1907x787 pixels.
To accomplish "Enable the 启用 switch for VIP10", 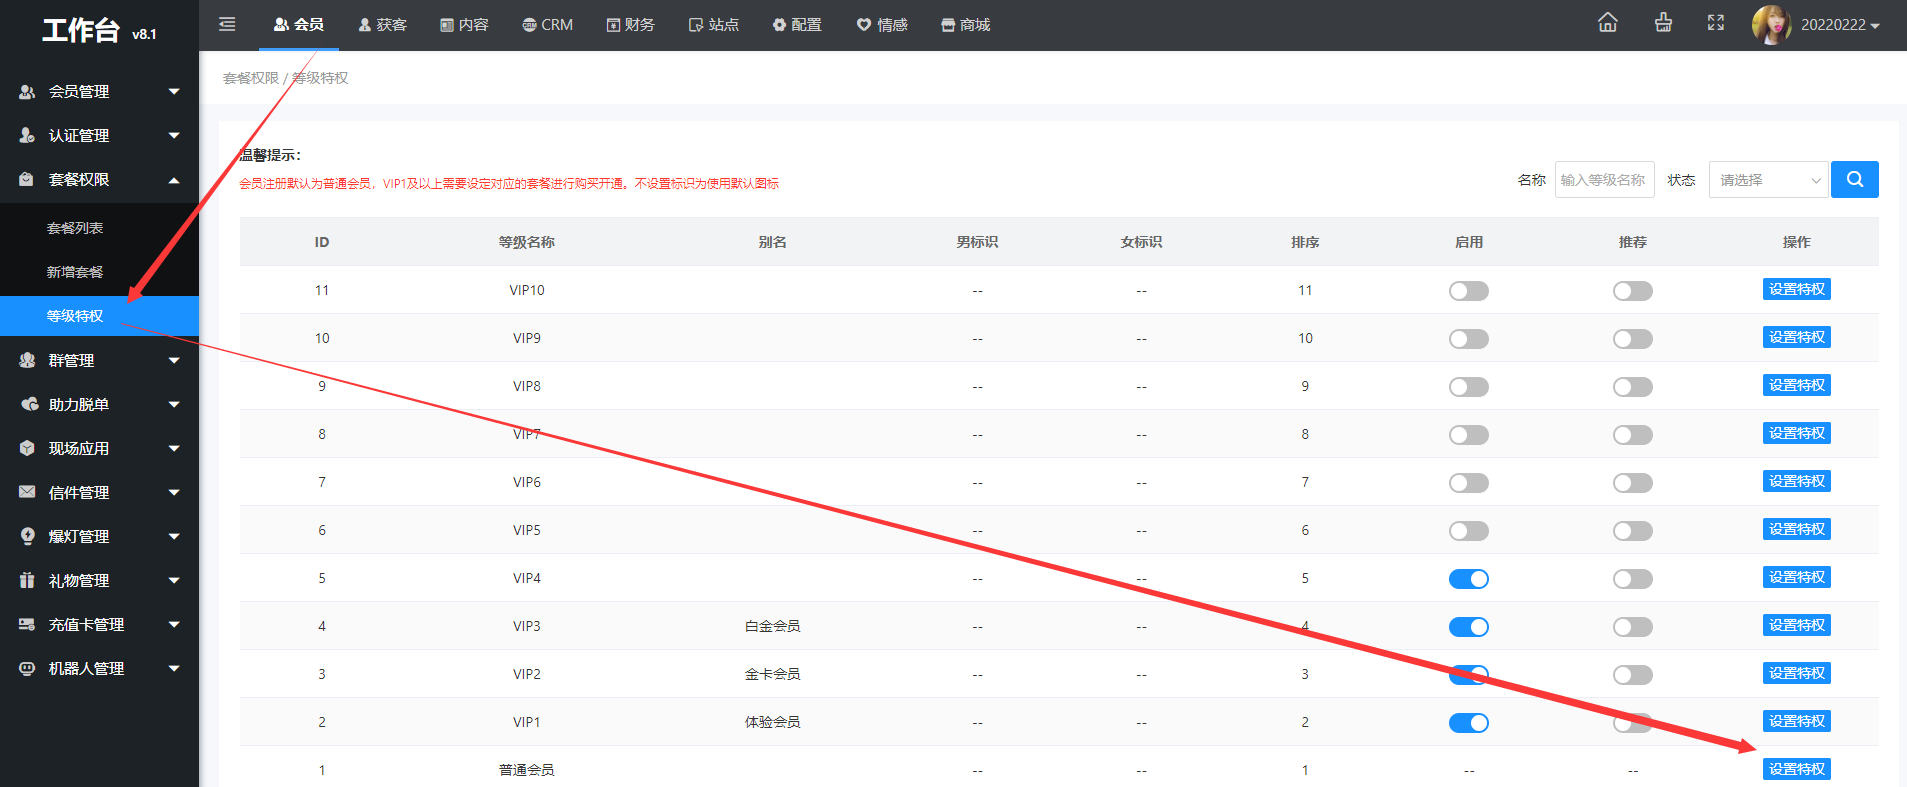I will tap(1468, 291).
